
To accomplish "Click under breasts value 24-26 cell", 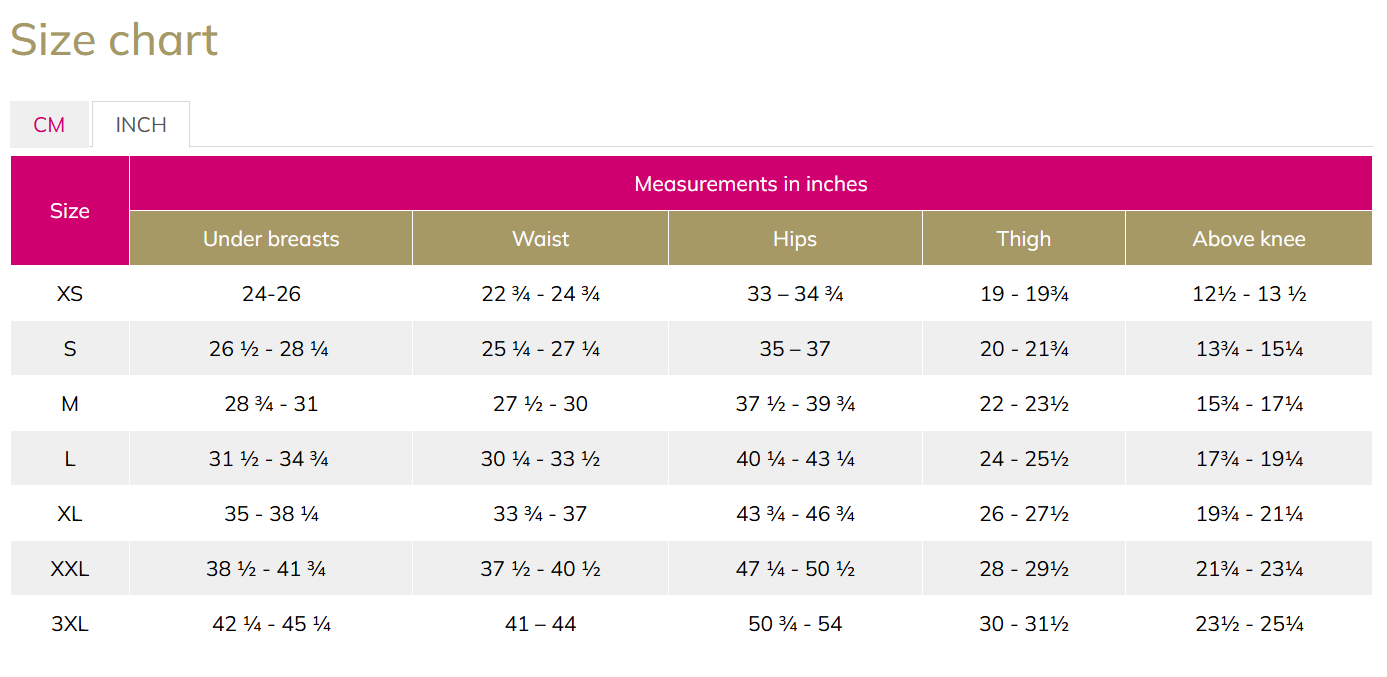I will [271, 294].
